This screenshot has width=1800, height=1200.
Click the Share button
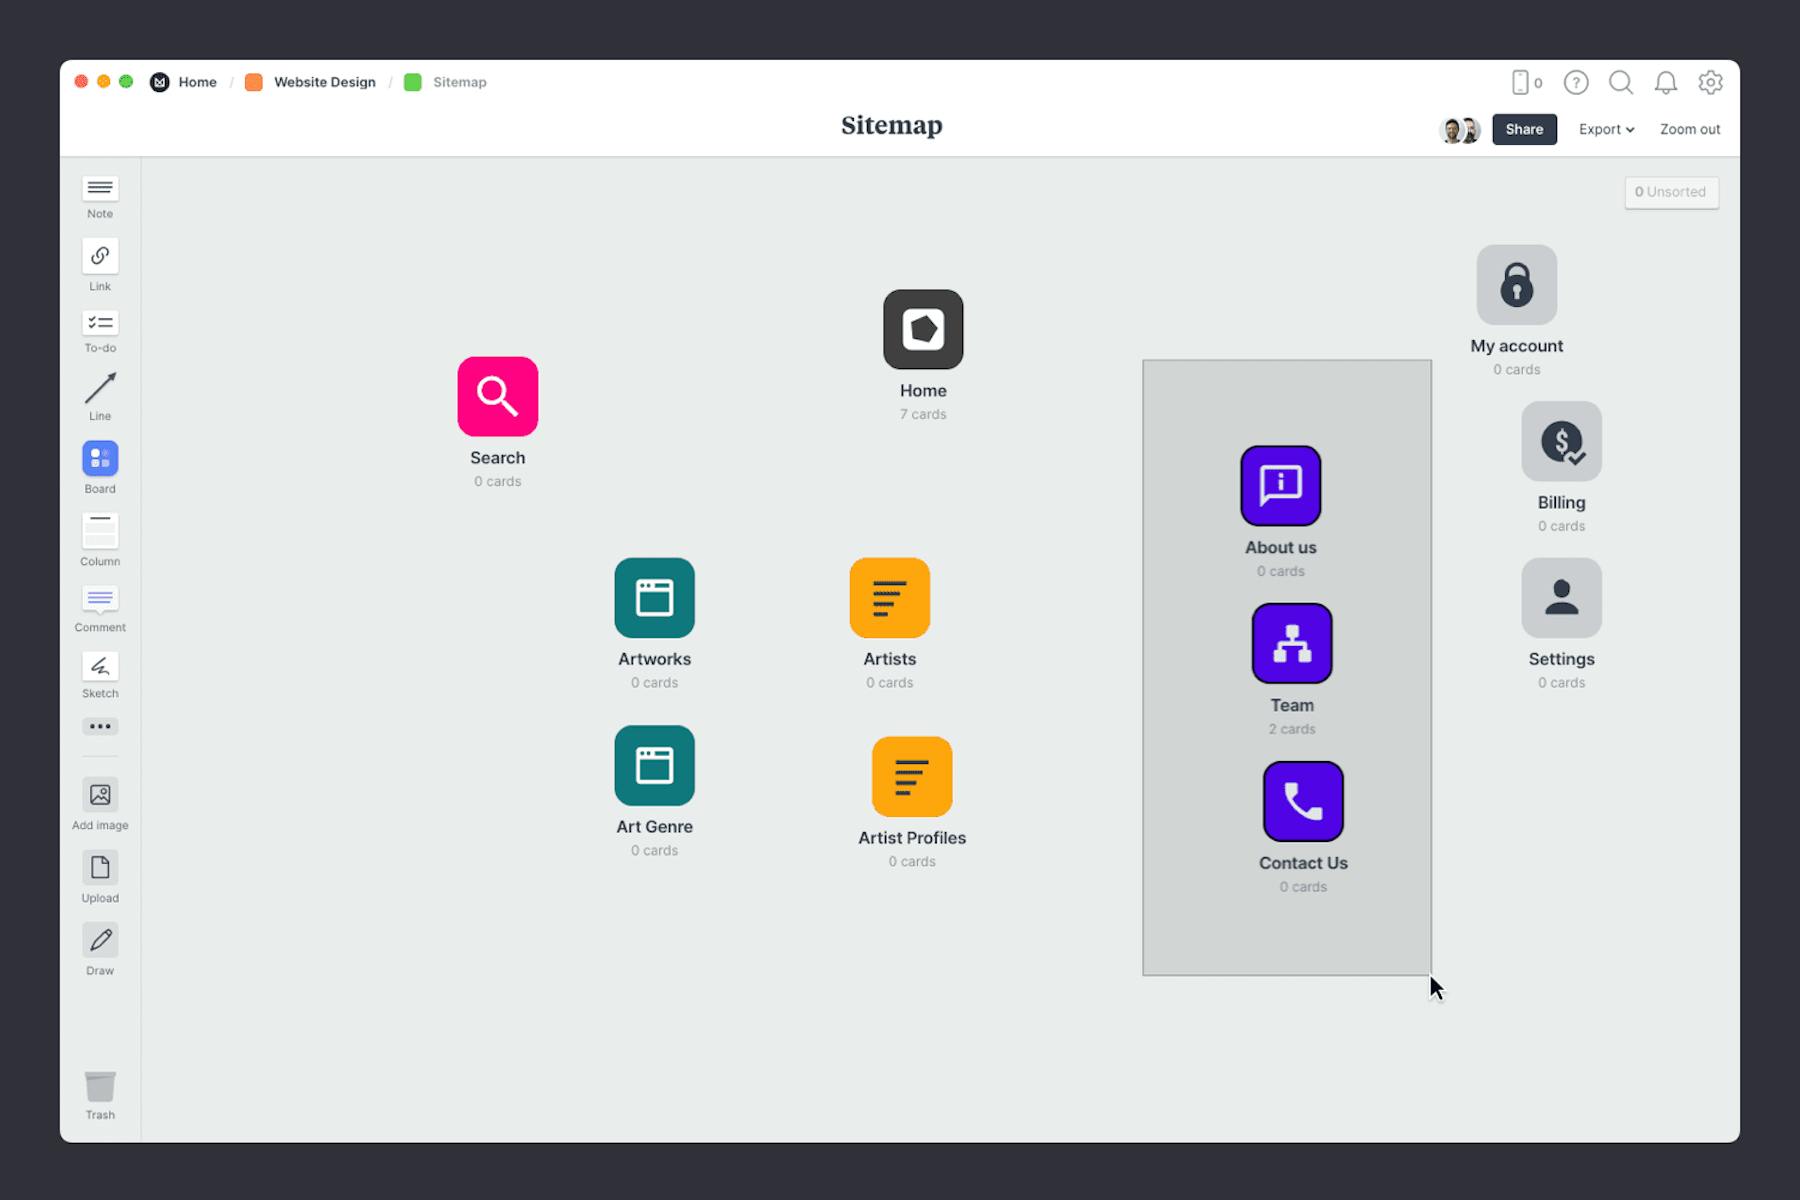pos(1524,129)
